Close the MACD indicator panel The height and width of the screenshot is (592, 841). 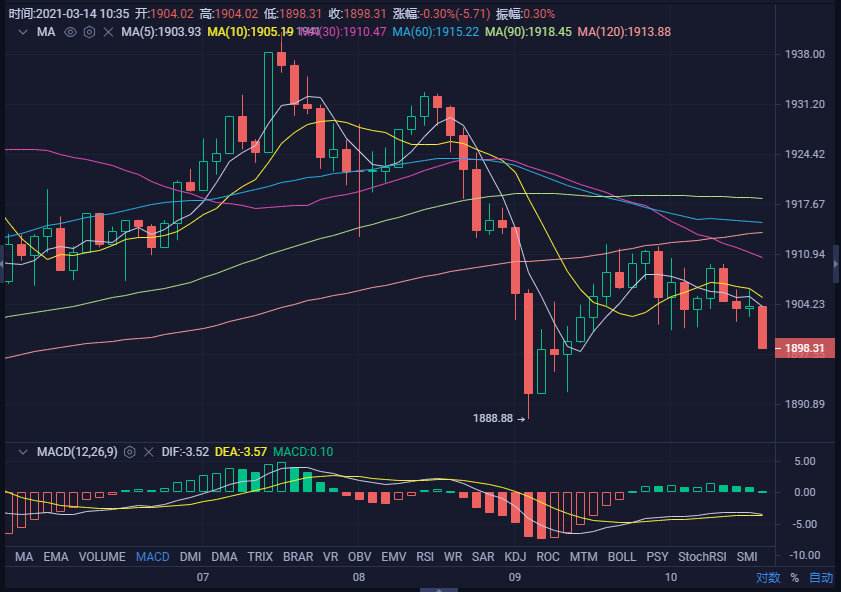(x=149, y=452)
